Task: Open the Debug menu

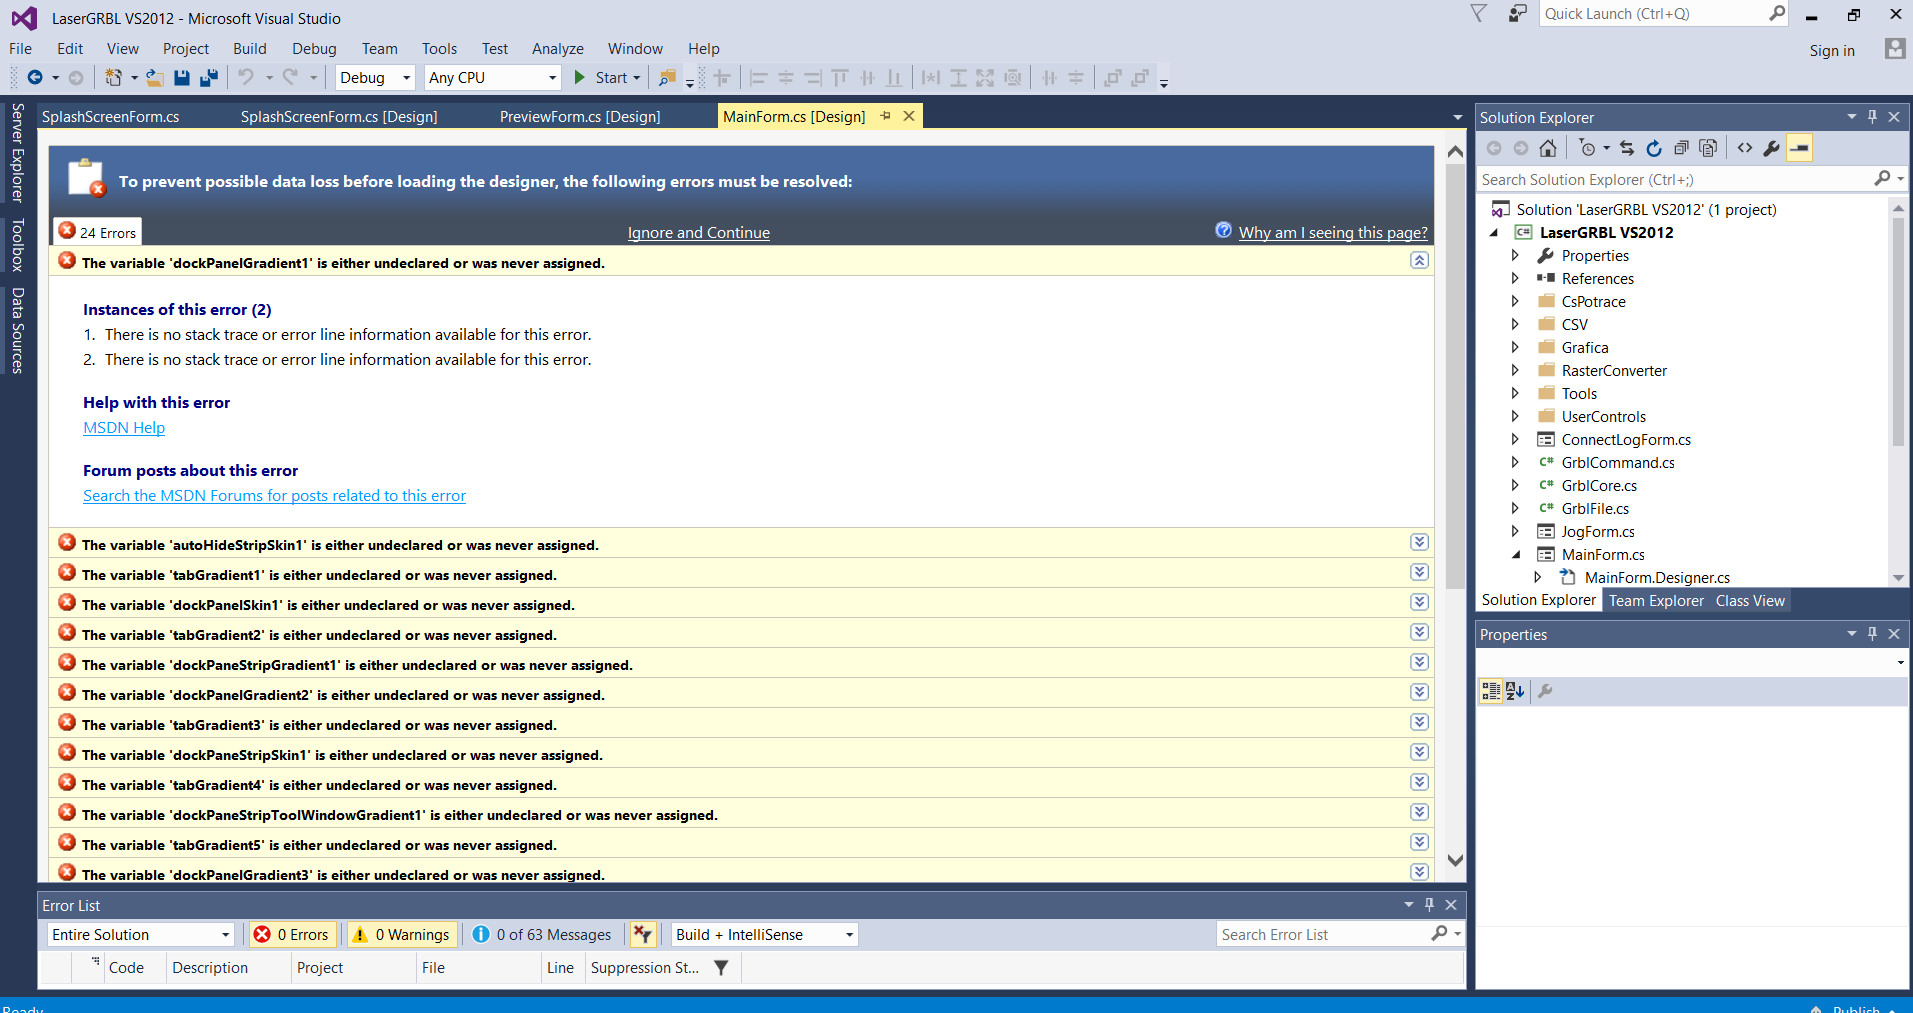Action: click(x=314, y=49)
